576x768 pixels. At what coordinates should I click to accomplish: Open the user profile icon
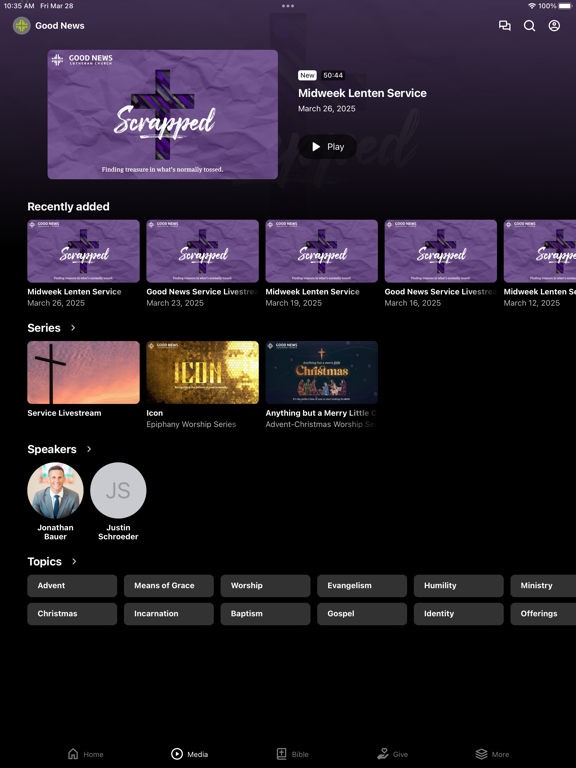click(x=554, y=25)
